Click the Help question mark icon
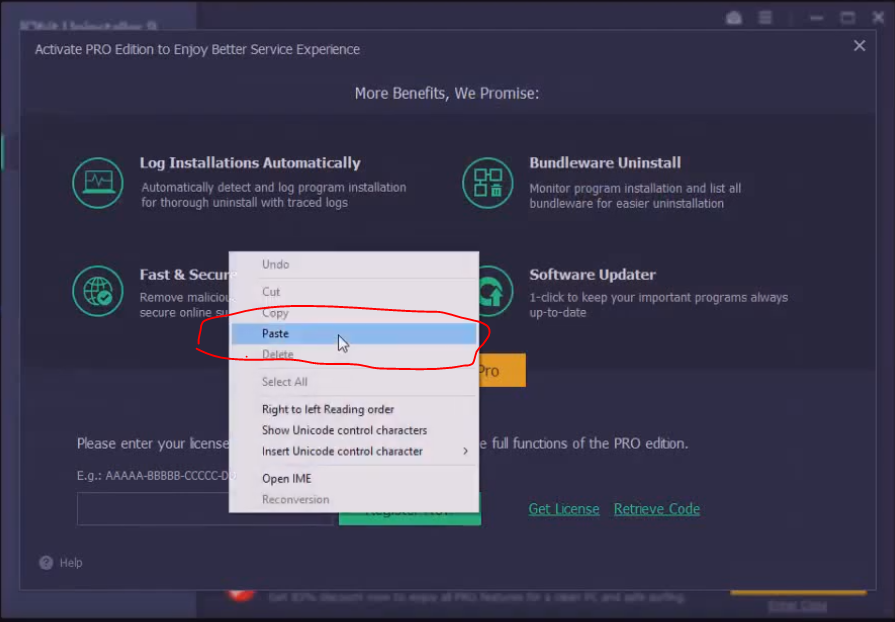 (x=46, y=563)
